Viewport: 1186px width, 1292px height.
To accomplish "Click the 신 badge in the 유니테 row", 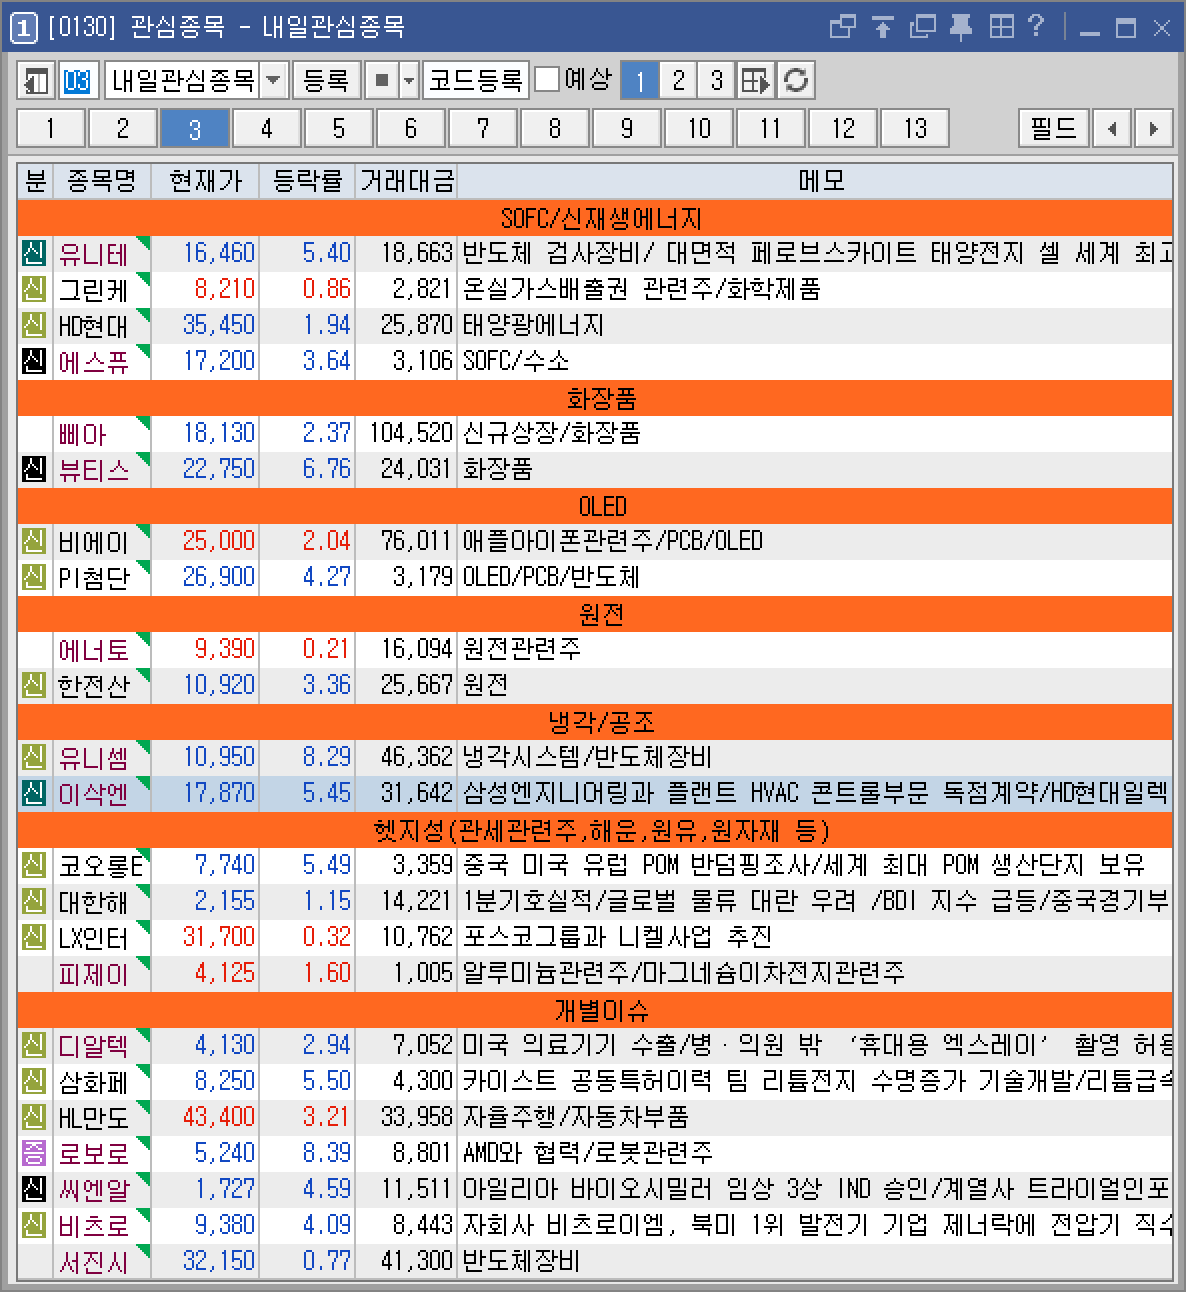I will pos(34,253).
